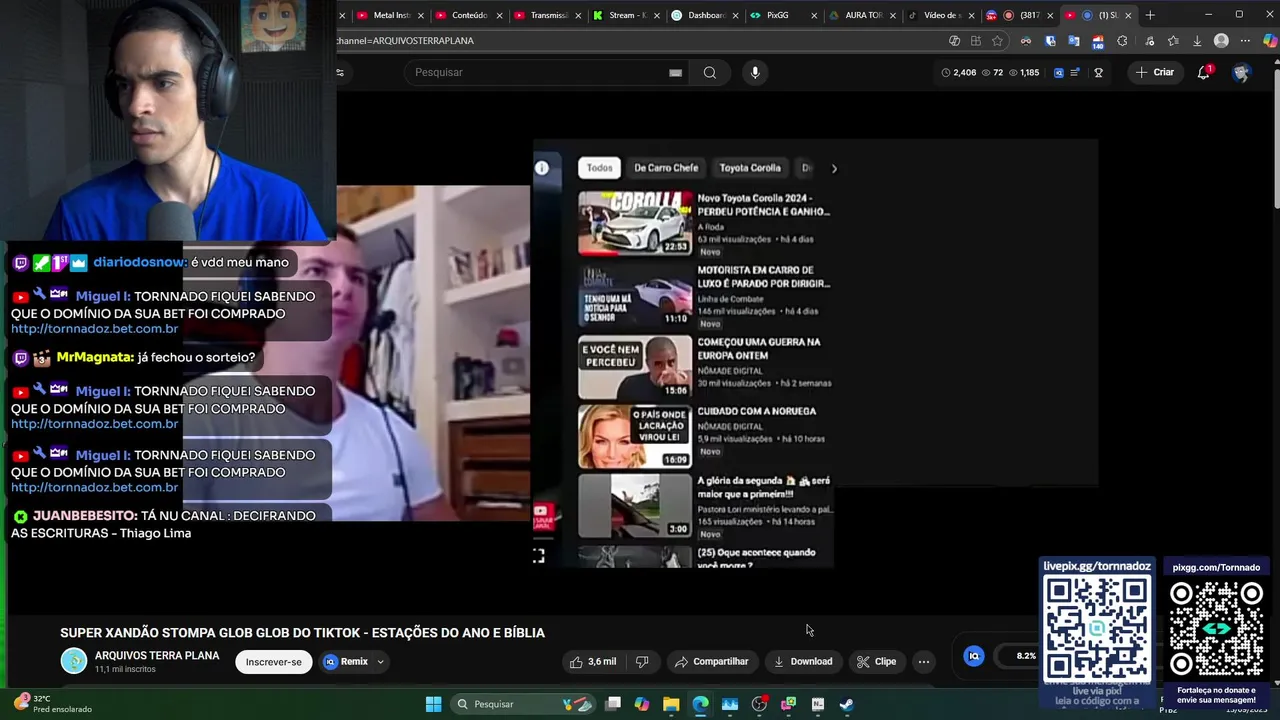Click the Criar create button
Image resolution: width=1280 pixels, height=720 pixels.
click(x=1154, y=72)
